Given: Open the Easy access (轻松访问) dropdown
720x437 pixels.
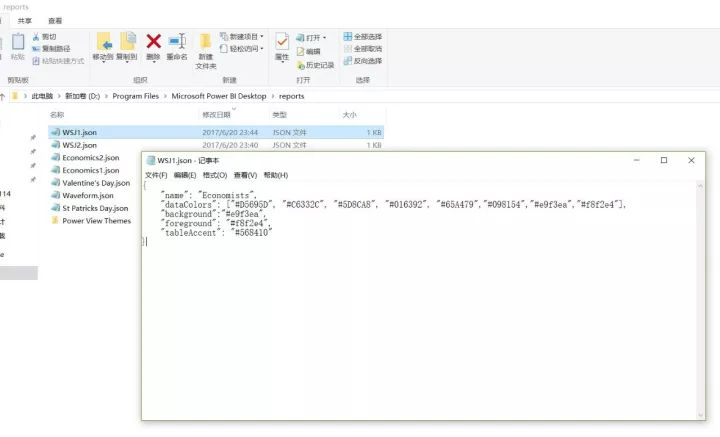Looking at the screenshot, I should [242, 49].
